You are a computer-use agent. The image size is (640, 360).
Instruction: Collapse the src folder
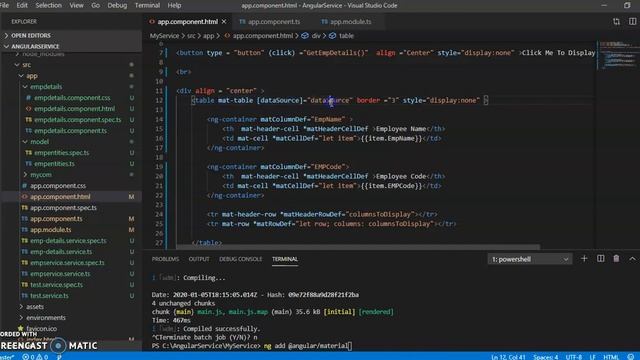(23, 65)
